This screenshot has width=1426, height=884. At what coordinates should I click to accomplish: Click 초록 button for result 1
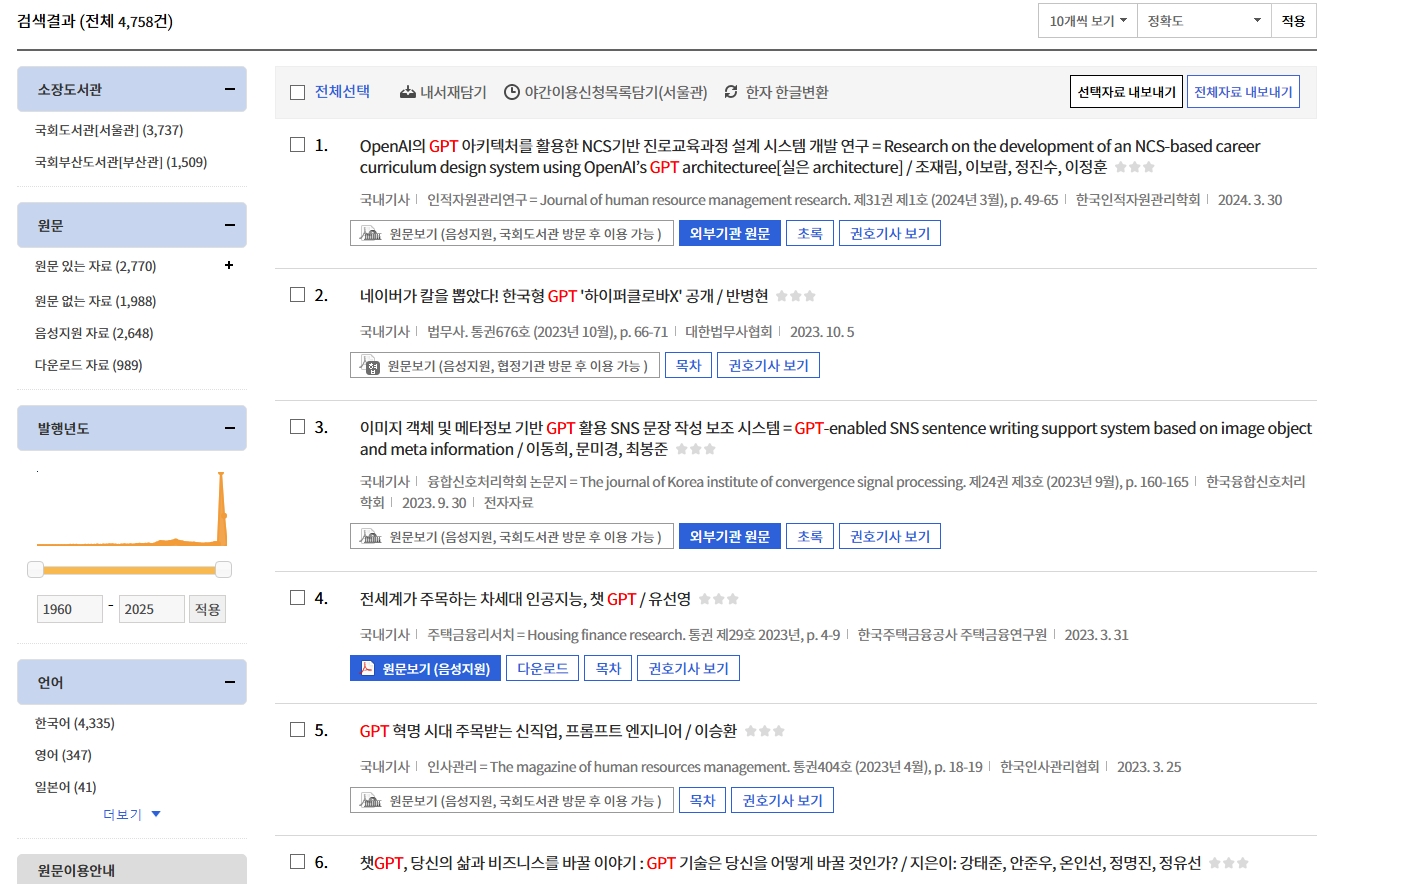[810, 234]
